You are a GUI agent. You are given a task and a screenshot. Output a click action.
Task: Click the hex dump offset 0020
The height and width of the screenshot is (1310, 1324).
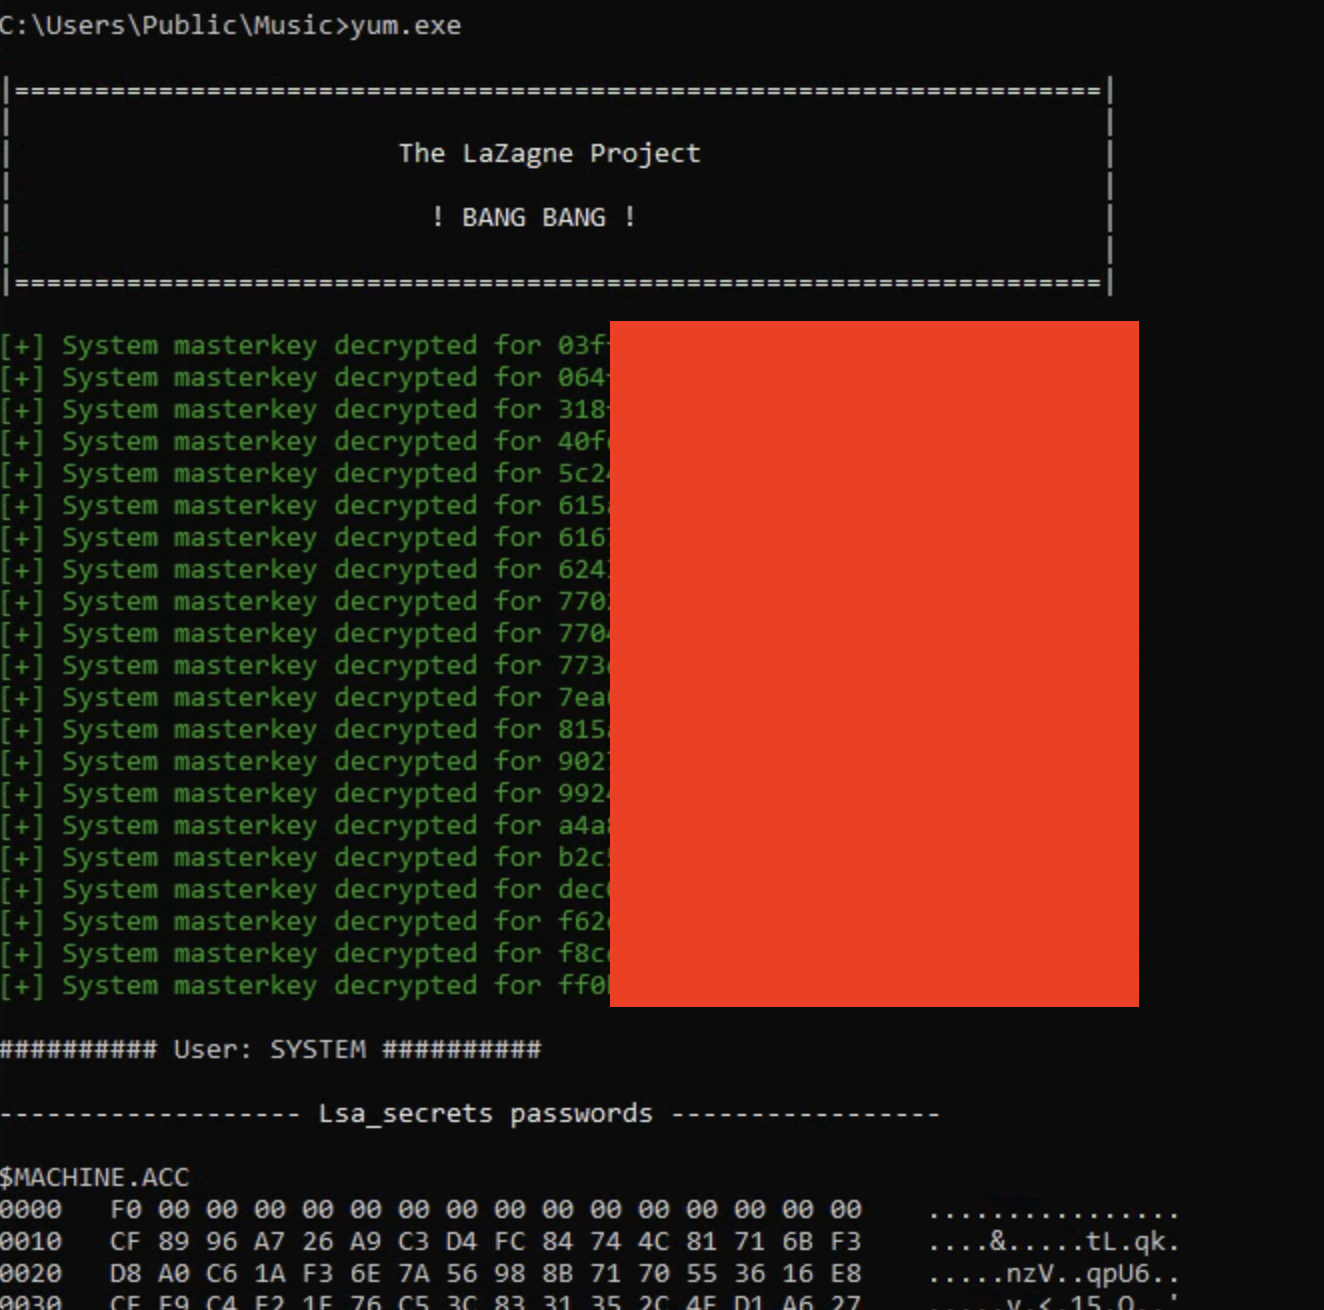point(31,1273)
